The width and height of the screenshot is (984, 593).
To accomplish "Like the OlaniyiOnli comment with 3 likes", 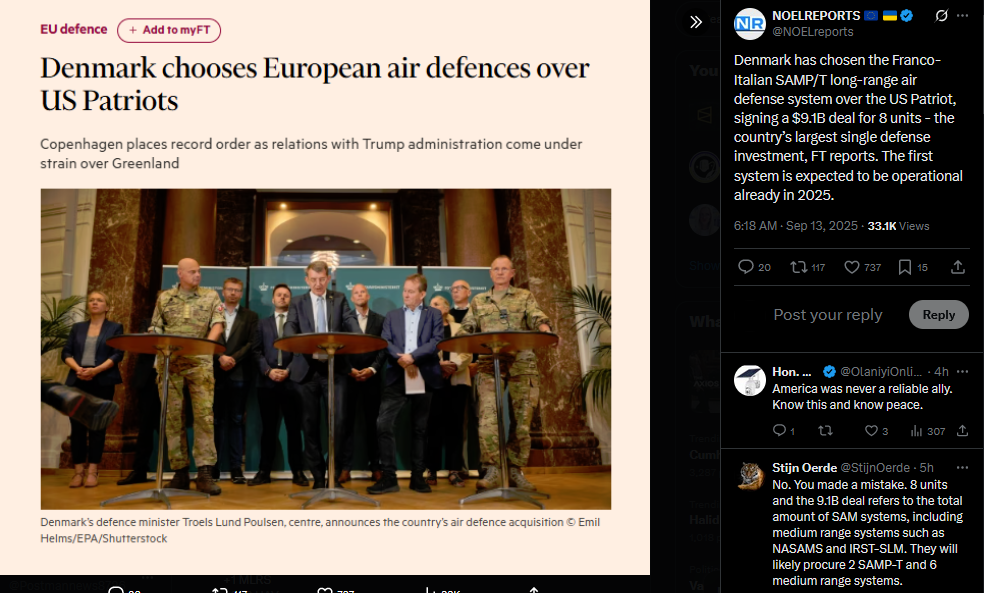I will tap(876, 430).
